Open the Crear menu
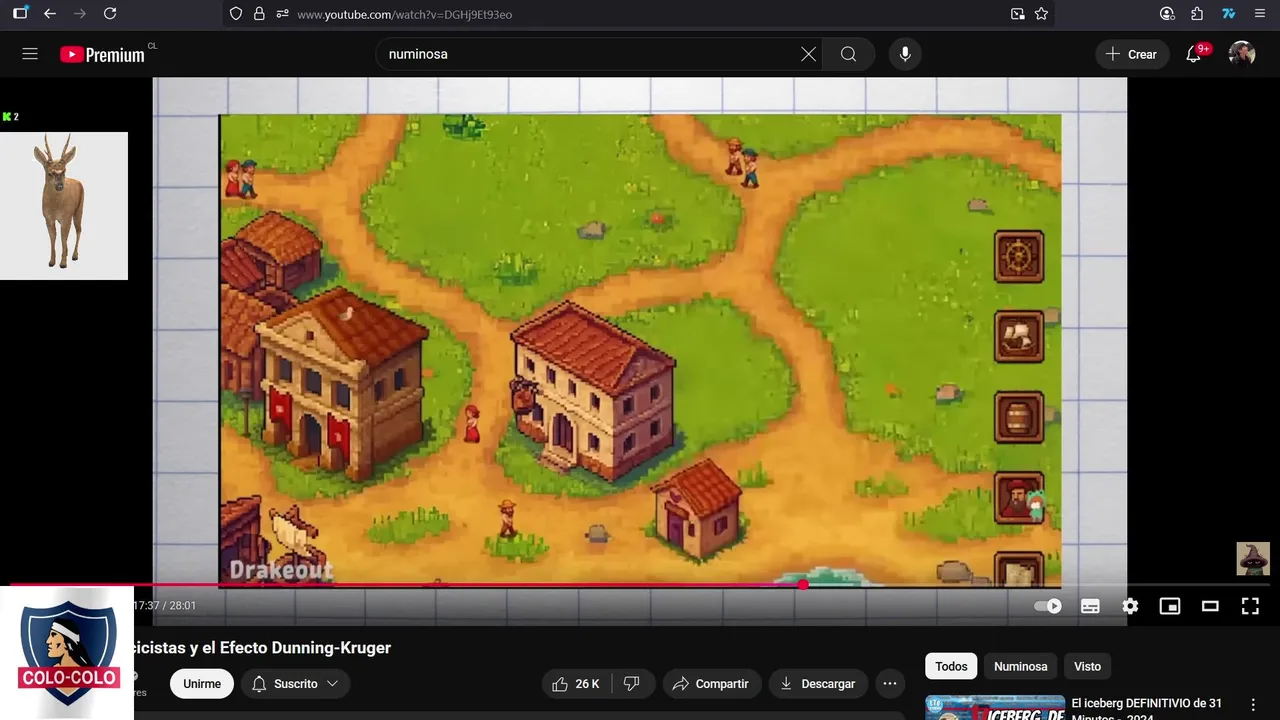 pos(1132,54)
